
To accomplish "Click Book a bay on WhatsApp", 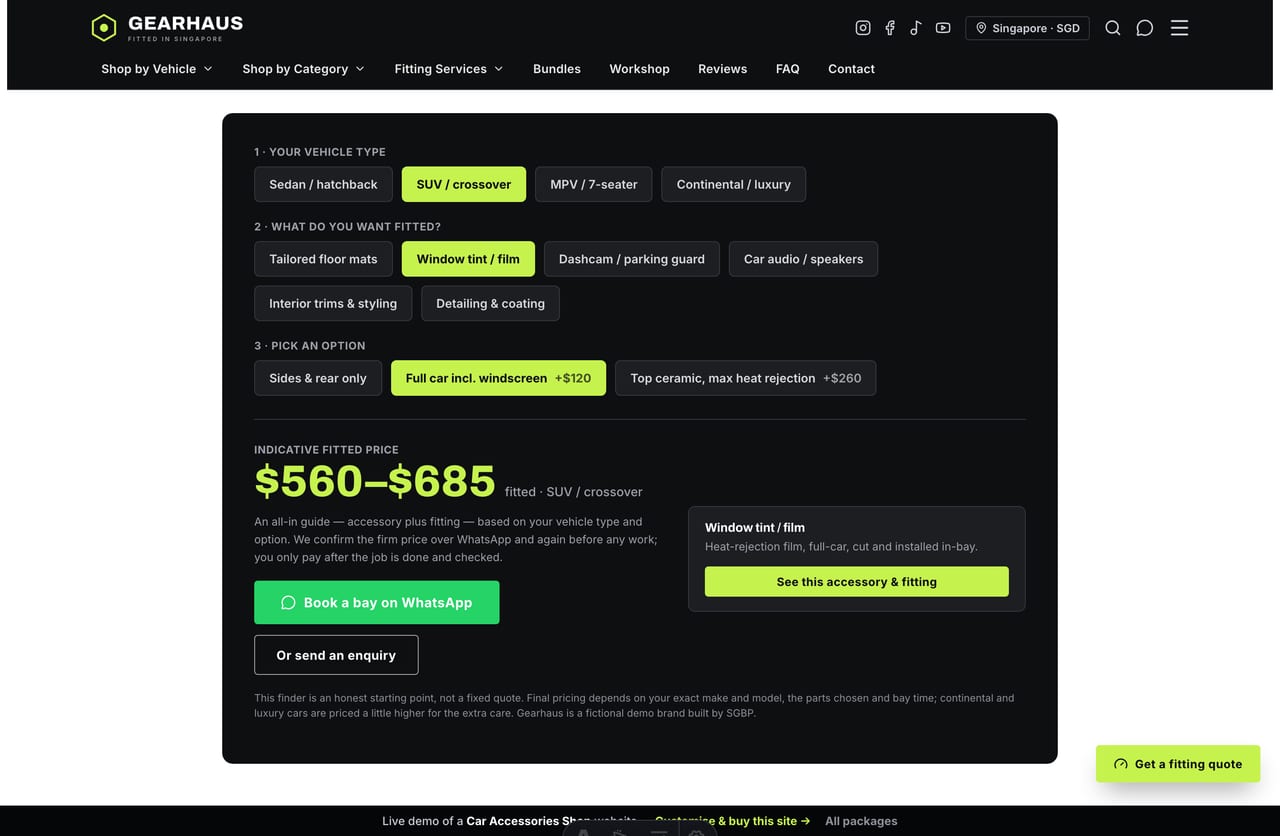I will tap(376, 603).
